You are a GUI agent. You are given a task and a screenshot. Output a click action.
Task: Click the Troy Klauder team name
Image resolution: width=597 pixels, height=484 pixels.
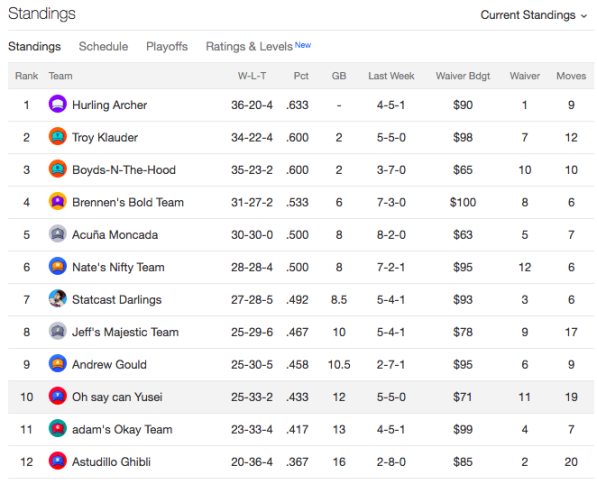click(x=105, y=137)
